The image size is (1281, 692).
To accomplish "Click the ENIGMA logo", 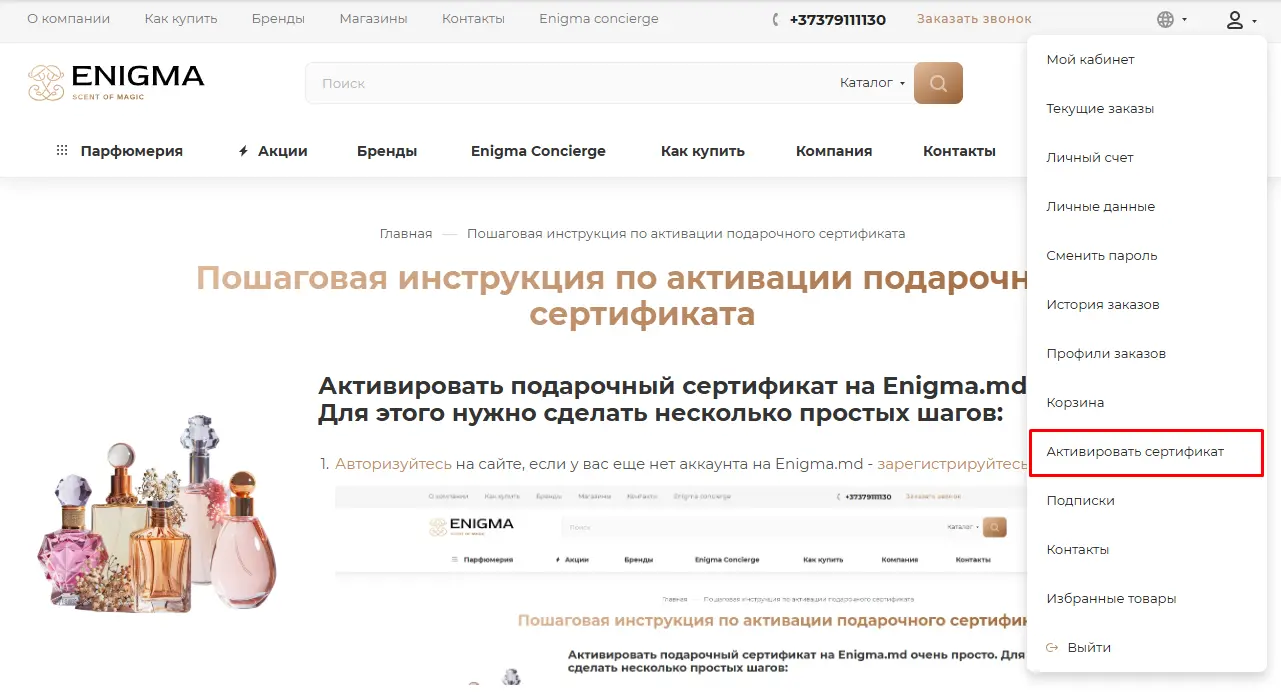I will tap(116, 83).
